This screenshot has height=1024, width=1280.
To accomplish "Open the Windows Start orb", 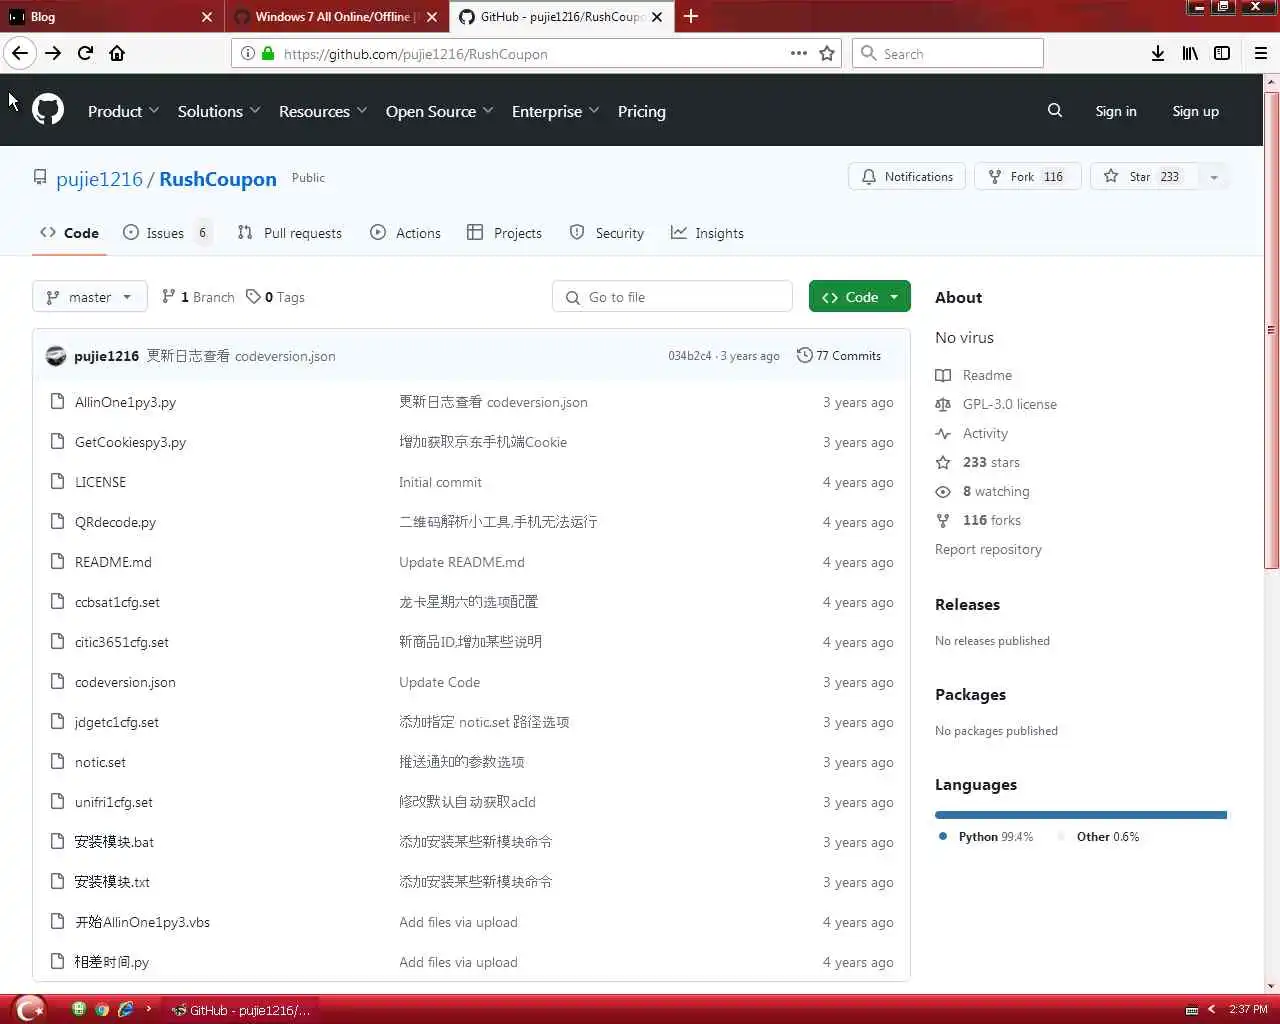I will [x=30, y=1009].
